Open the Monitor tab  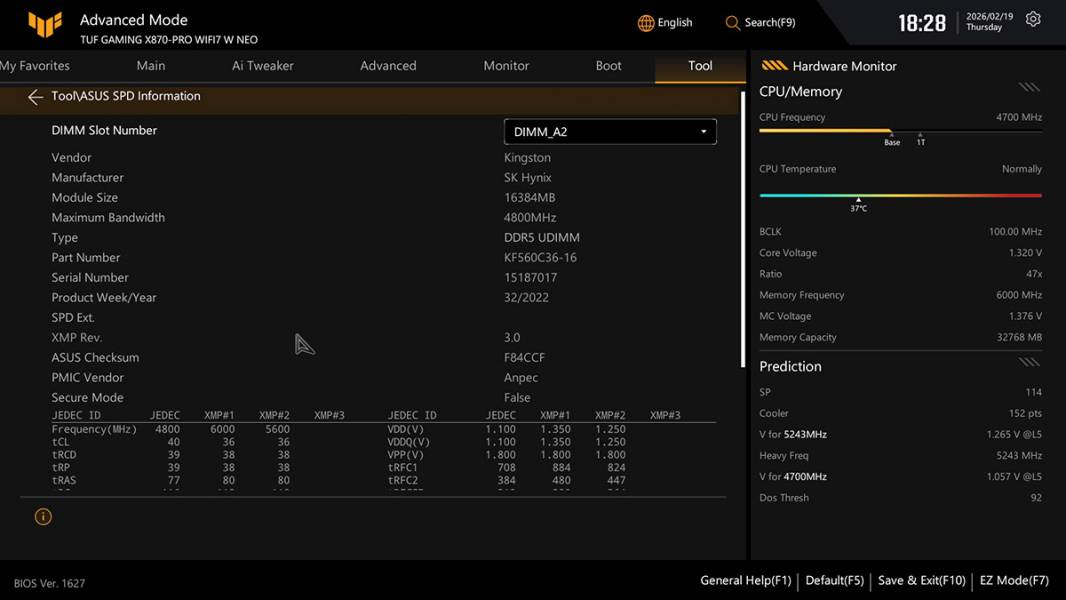point(506,66)
